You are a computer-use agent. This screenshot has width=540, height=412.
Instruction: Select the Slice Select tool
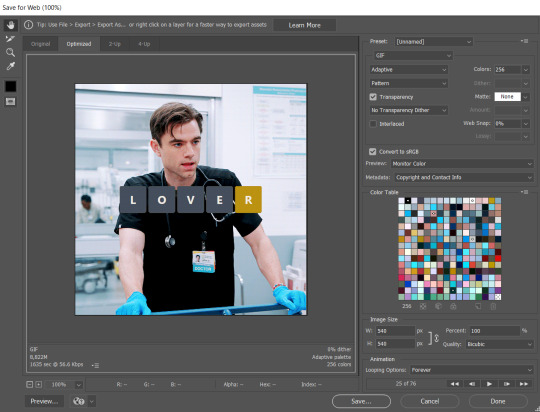pos(10,39)
